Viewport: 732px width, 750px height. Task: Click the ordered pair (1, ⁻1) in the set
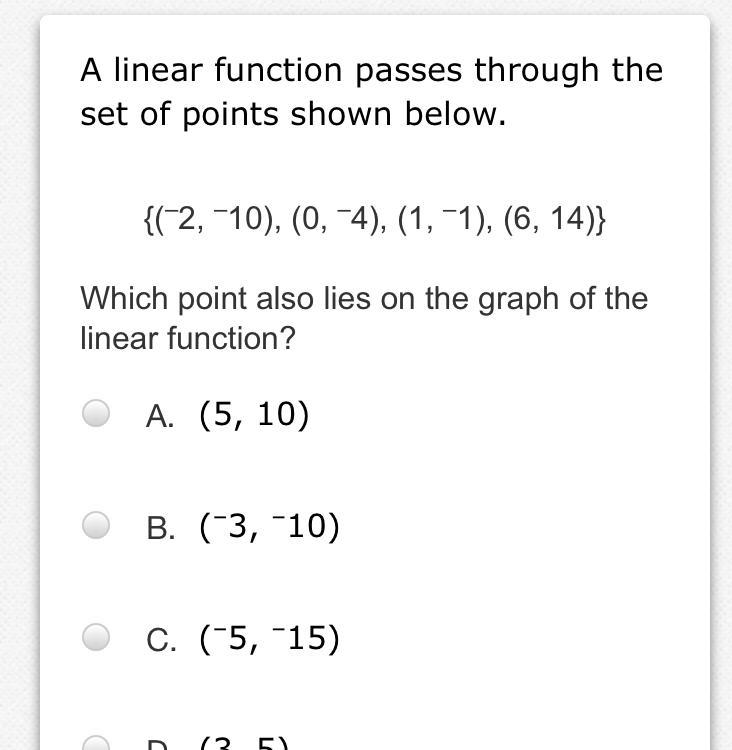point(439,220)
